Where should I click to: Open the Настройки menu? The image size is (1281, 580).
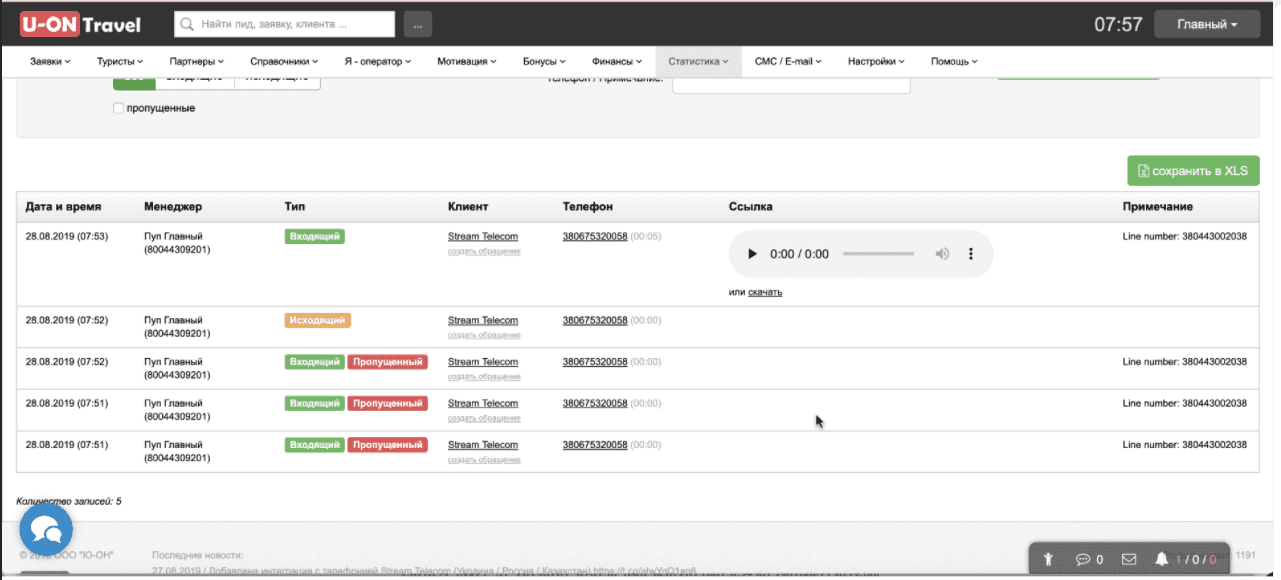pyautogui.click(x=877, y=61)
